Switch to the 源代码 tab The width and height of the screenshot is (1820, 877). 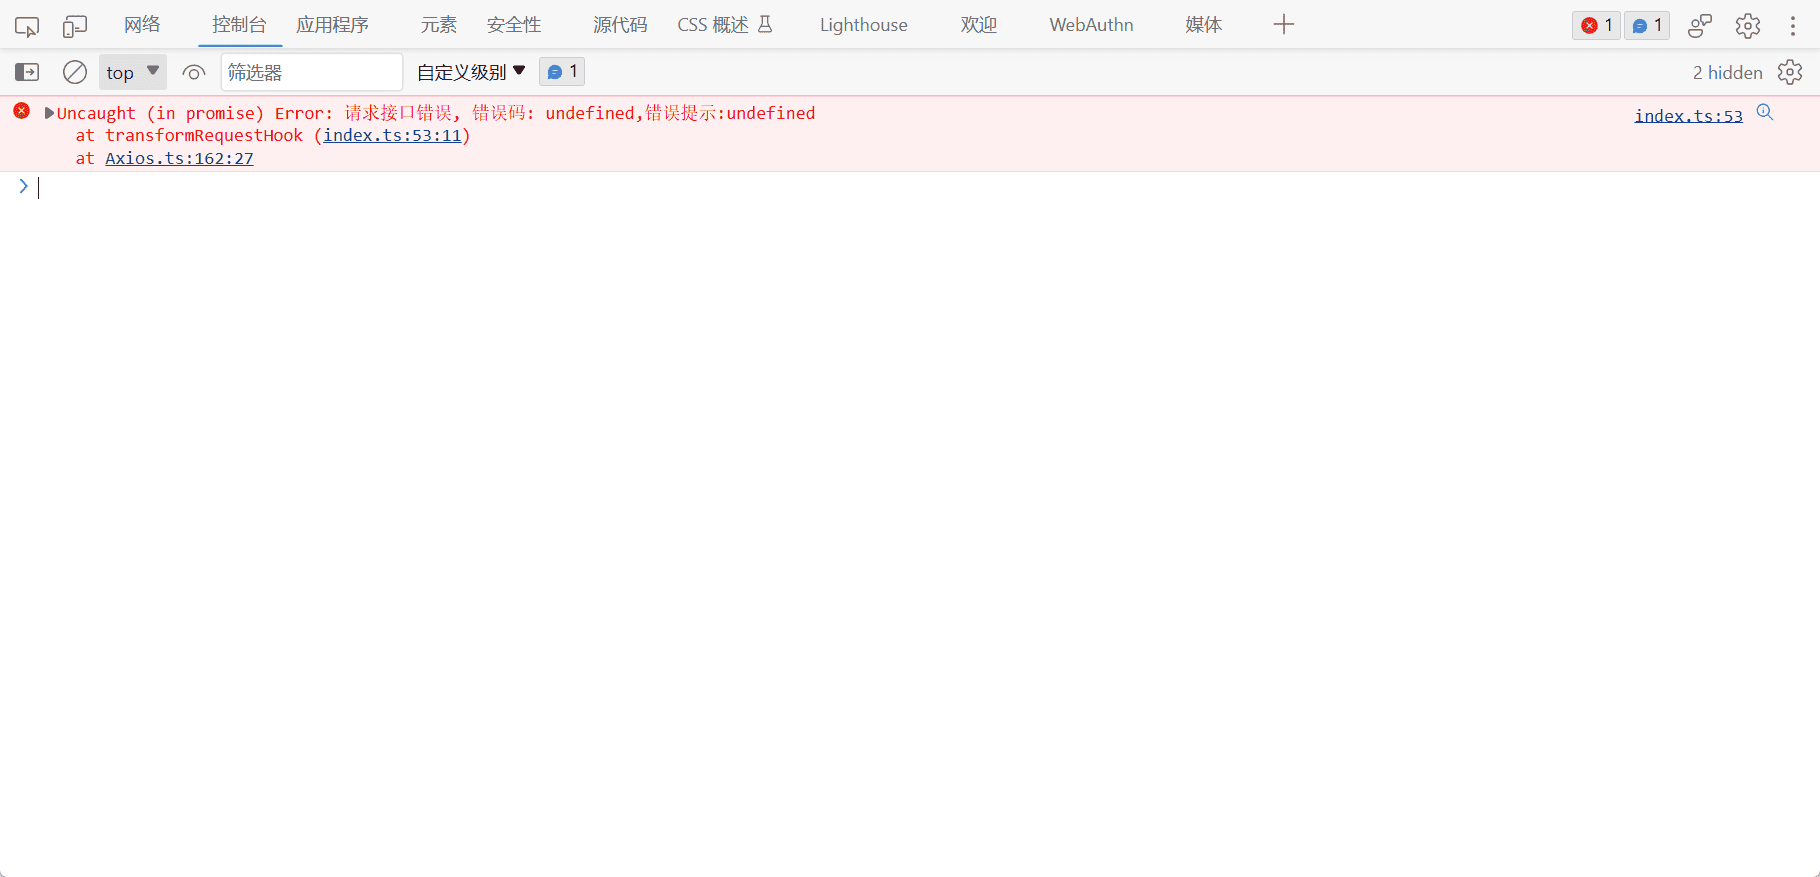click(x=620, y=25)
